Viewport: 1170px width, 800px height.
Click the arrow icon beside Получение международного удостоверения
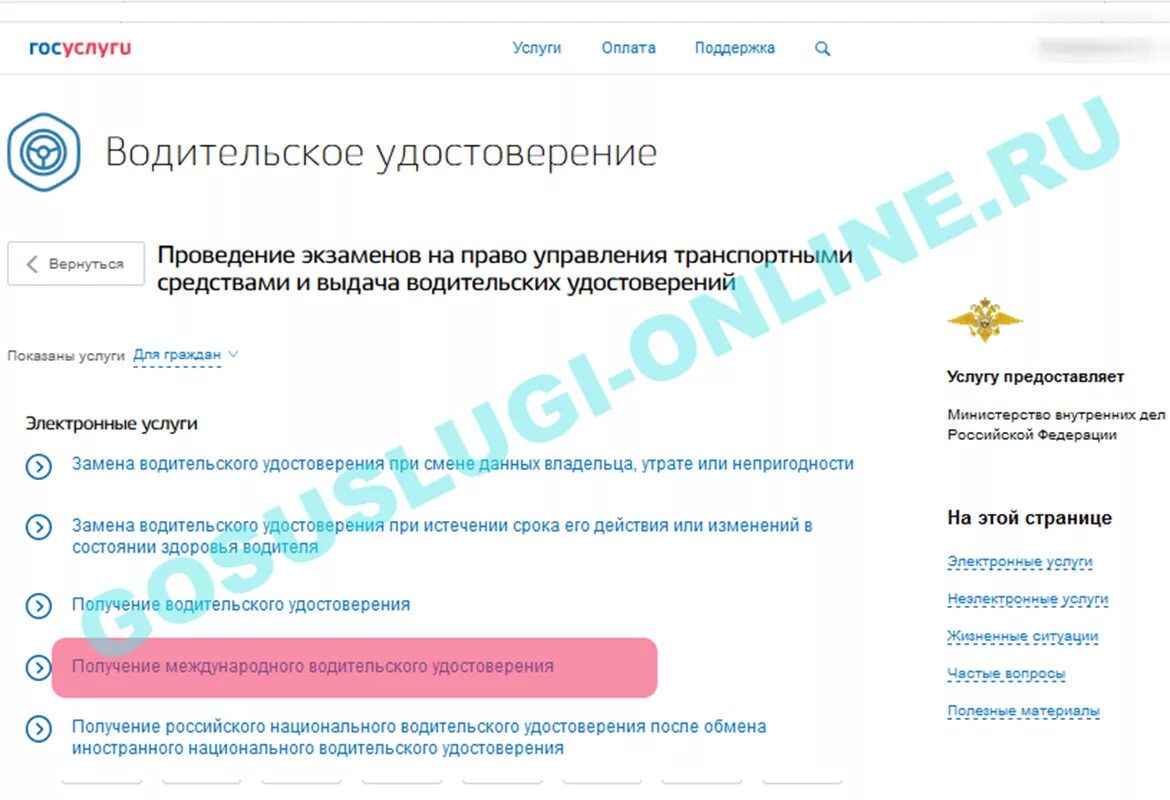(38, 665)
